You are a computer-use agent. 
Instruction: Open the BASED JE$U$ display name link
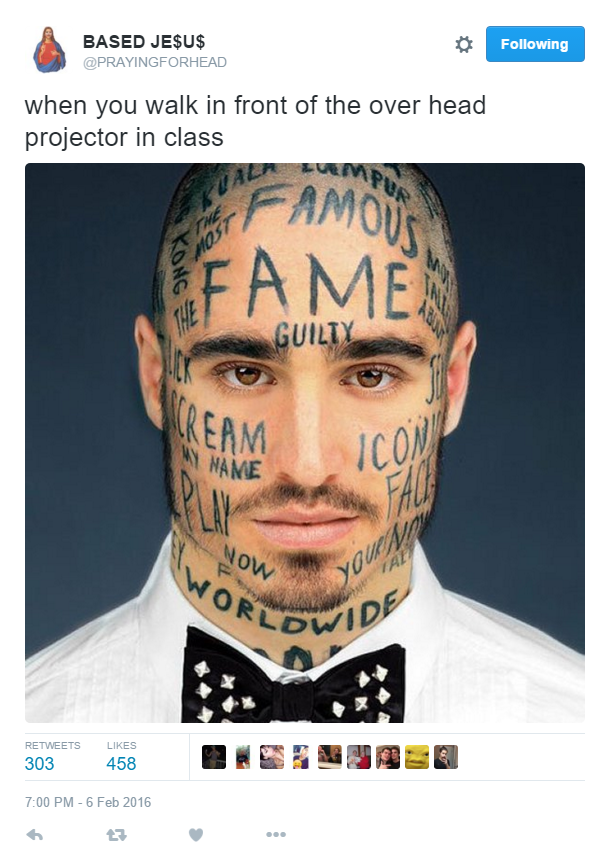[x=144, y=42]
